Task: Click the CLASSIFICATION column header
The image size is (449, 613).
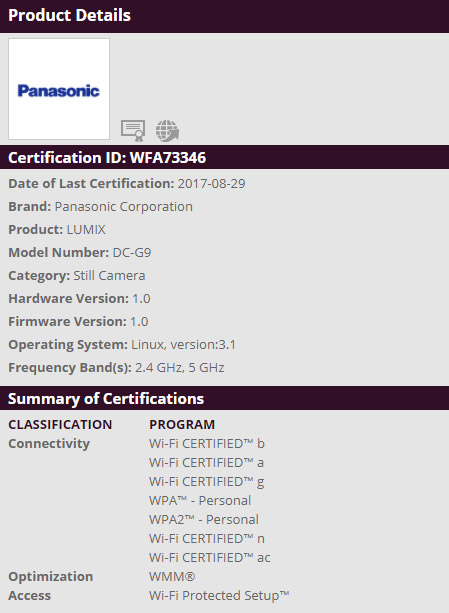Action: click(60, 424)
